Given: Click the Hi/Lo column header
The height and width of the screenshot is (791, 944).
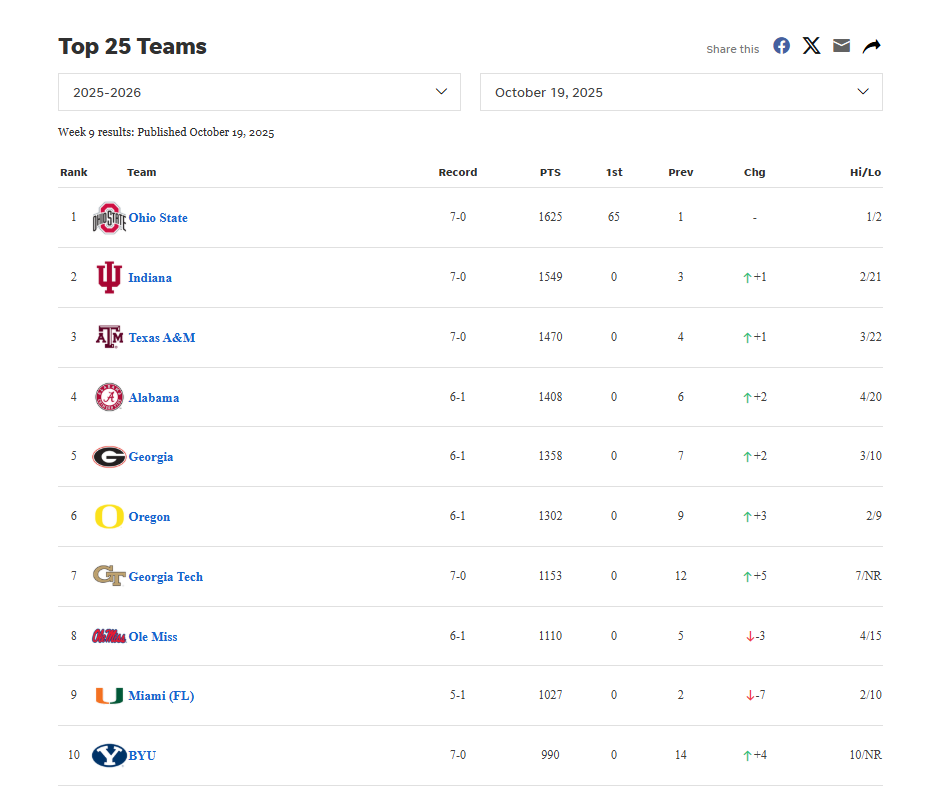Looking at the screenshot, I should point(865,172).
